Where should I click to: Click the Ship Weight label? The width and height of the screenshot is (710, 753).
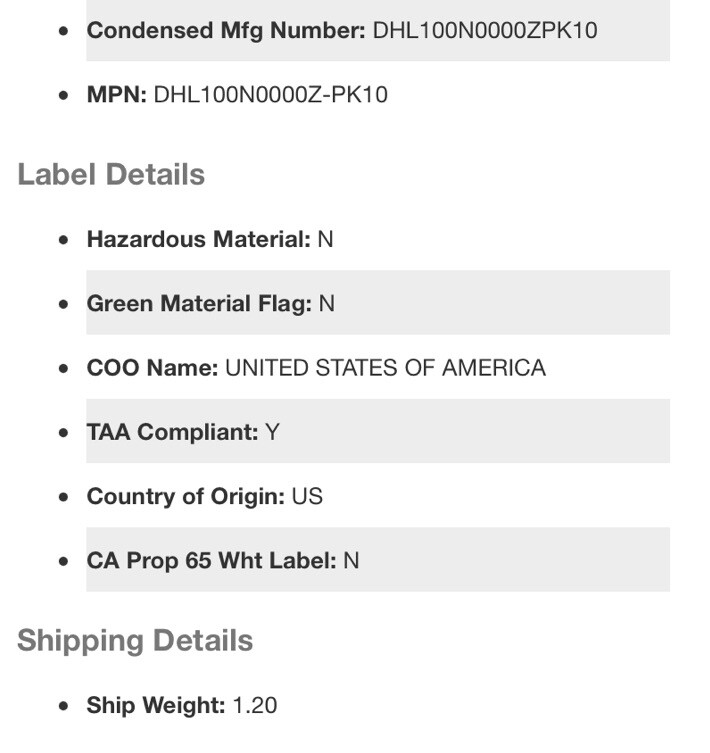(x=156, y=705)
